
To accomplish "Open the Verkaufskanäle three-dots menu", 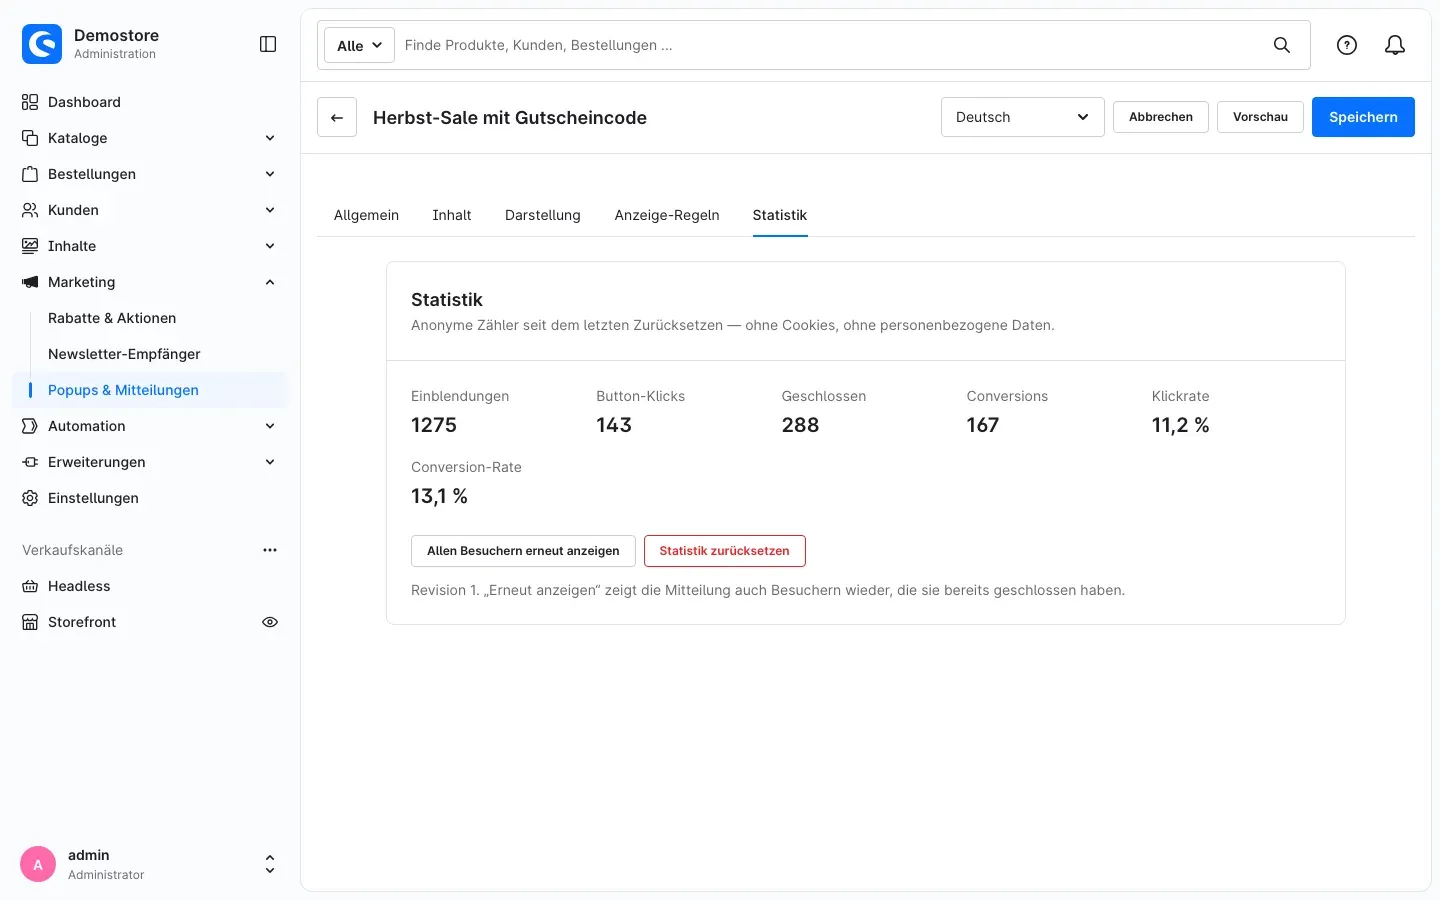I will pos(270,550).
